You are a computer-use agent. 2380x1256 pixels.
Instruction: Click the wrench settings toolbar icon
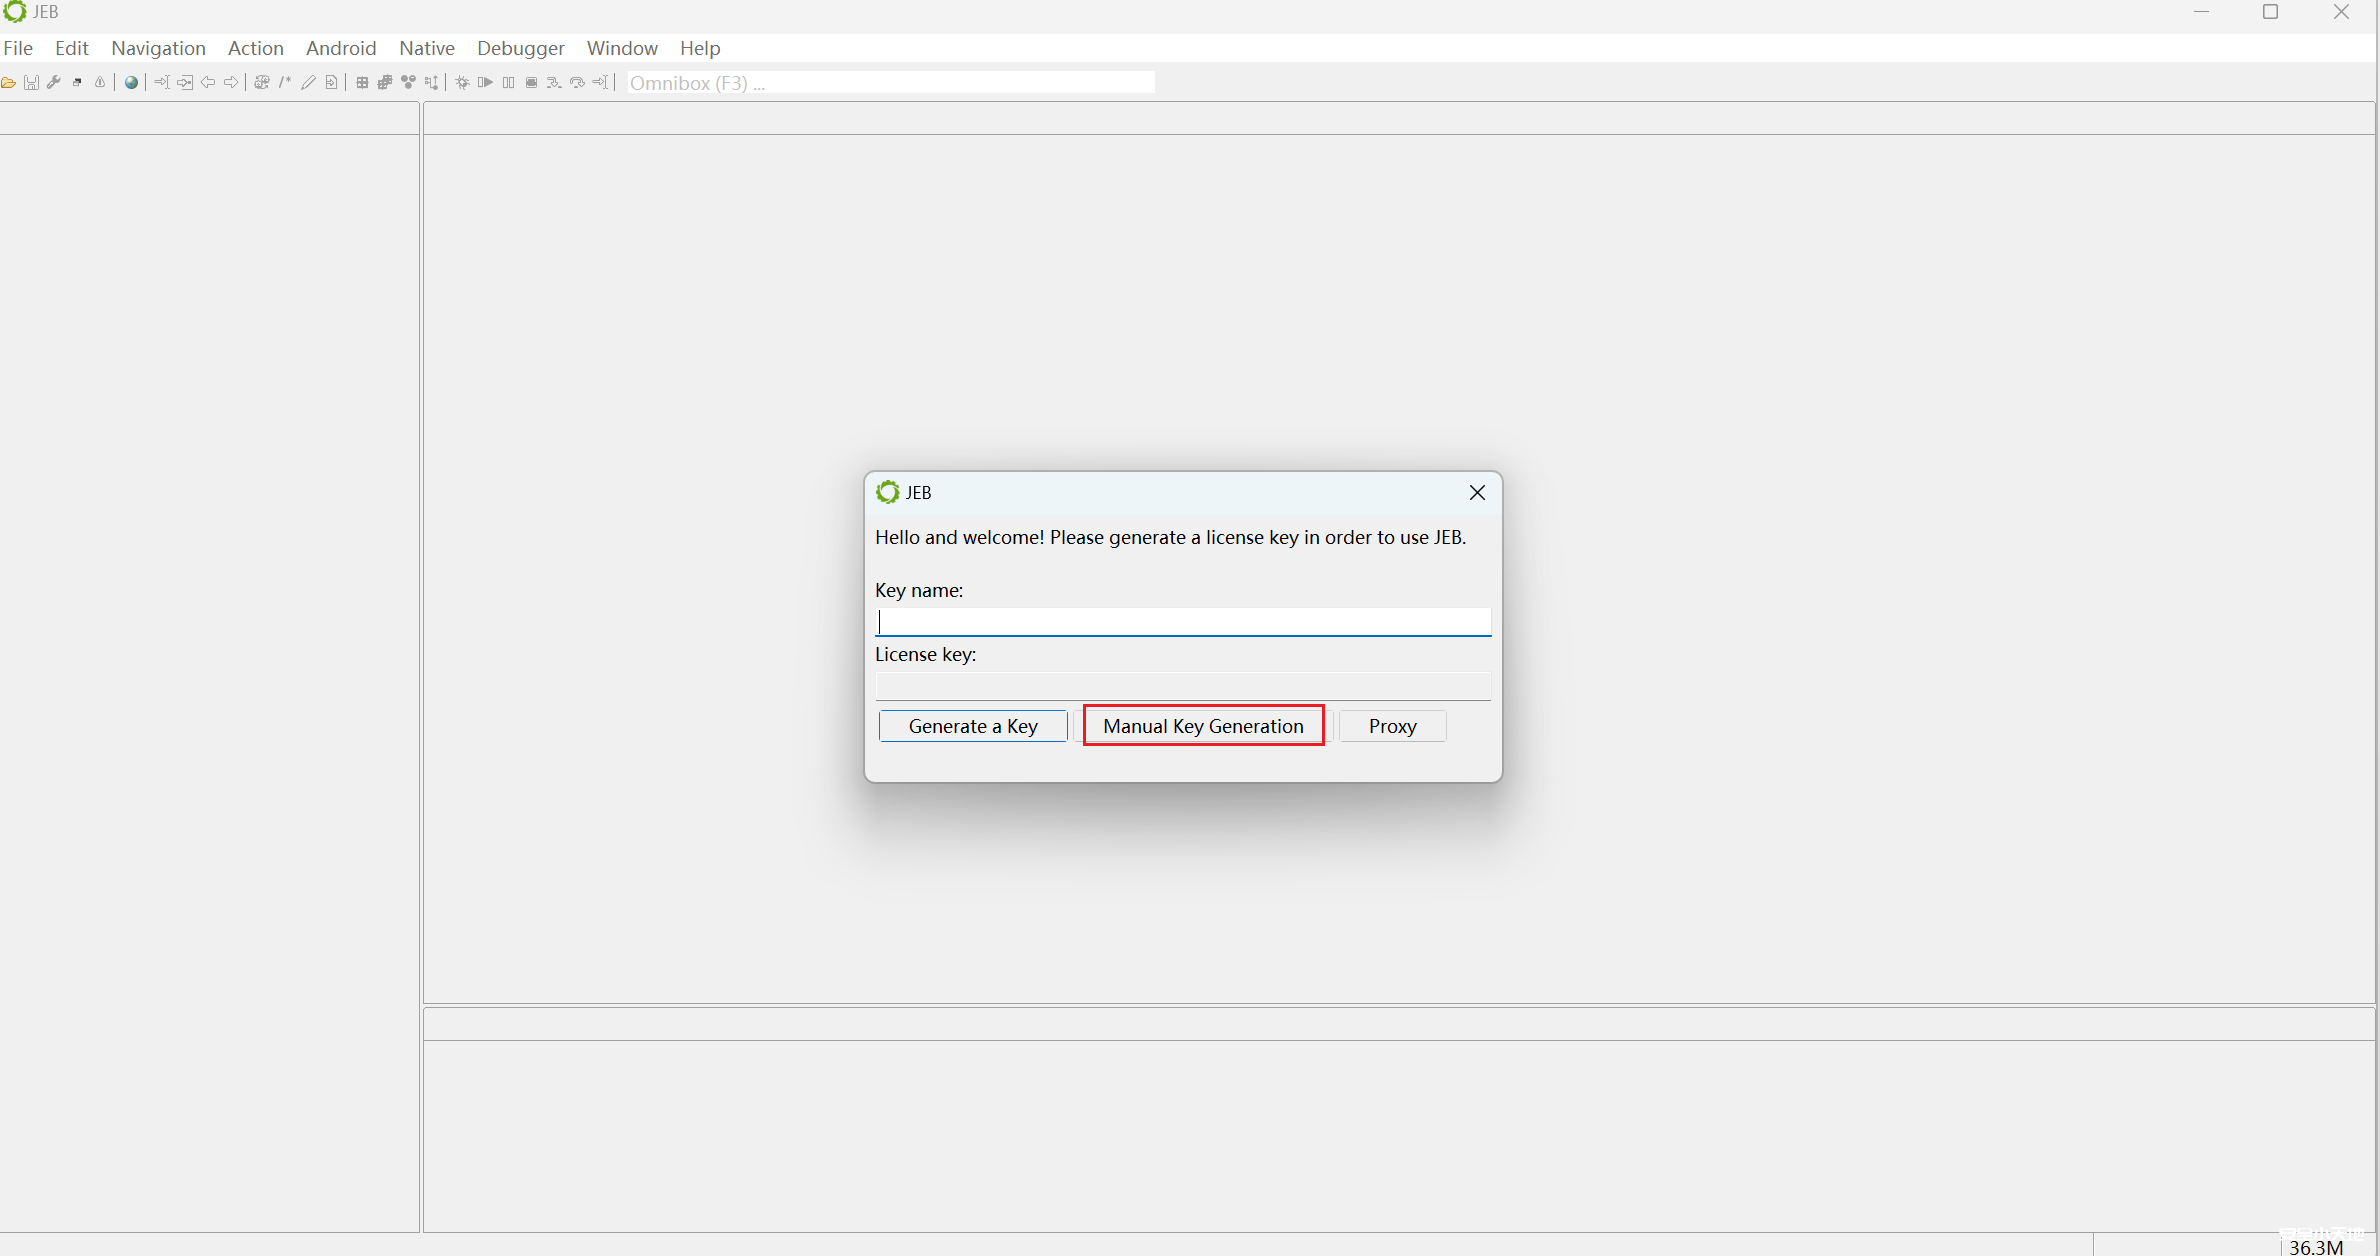(54, 83)
